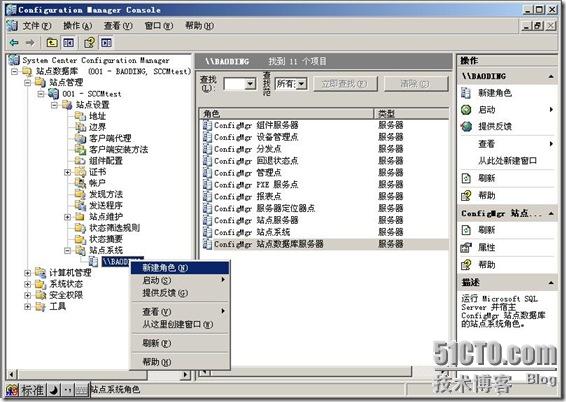Screen dimensions: 566x402
Task: Click the 清除 button
Action: pos(415,84)
